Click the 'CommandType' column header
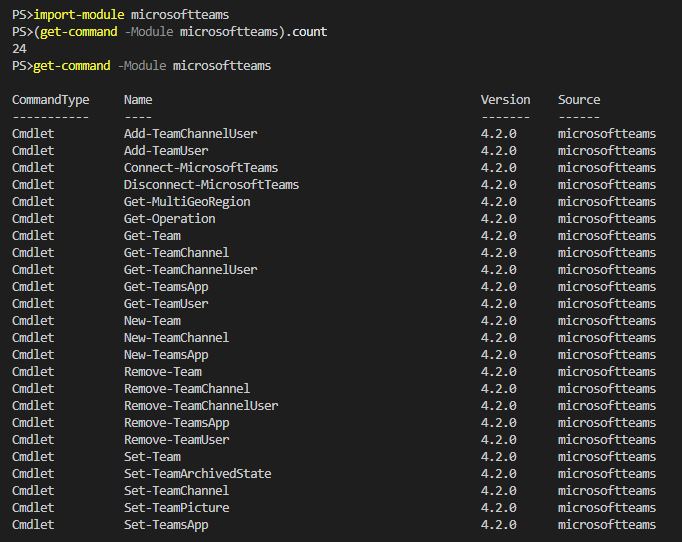 pyautogui.click(x=50, y=100)
